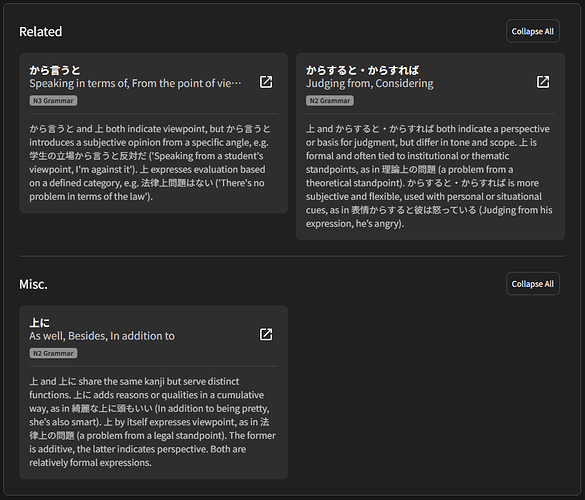Screen dimensions: 585x500
Task: Click 'As well, Besides, In addition to' subtitle
Action: click(102, 336)
